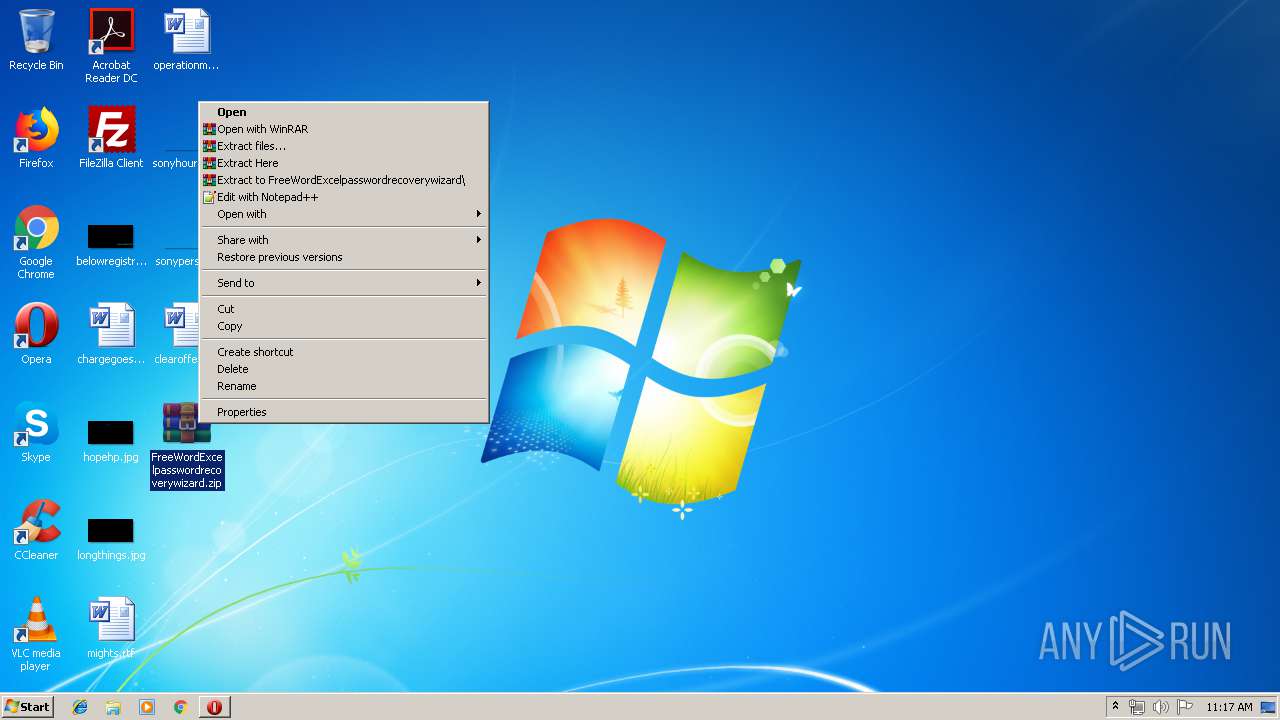Select the Recycle Bin desktop icon
Screen dimensions: 1280x720
pyautogui.click(x=36, y=41)
